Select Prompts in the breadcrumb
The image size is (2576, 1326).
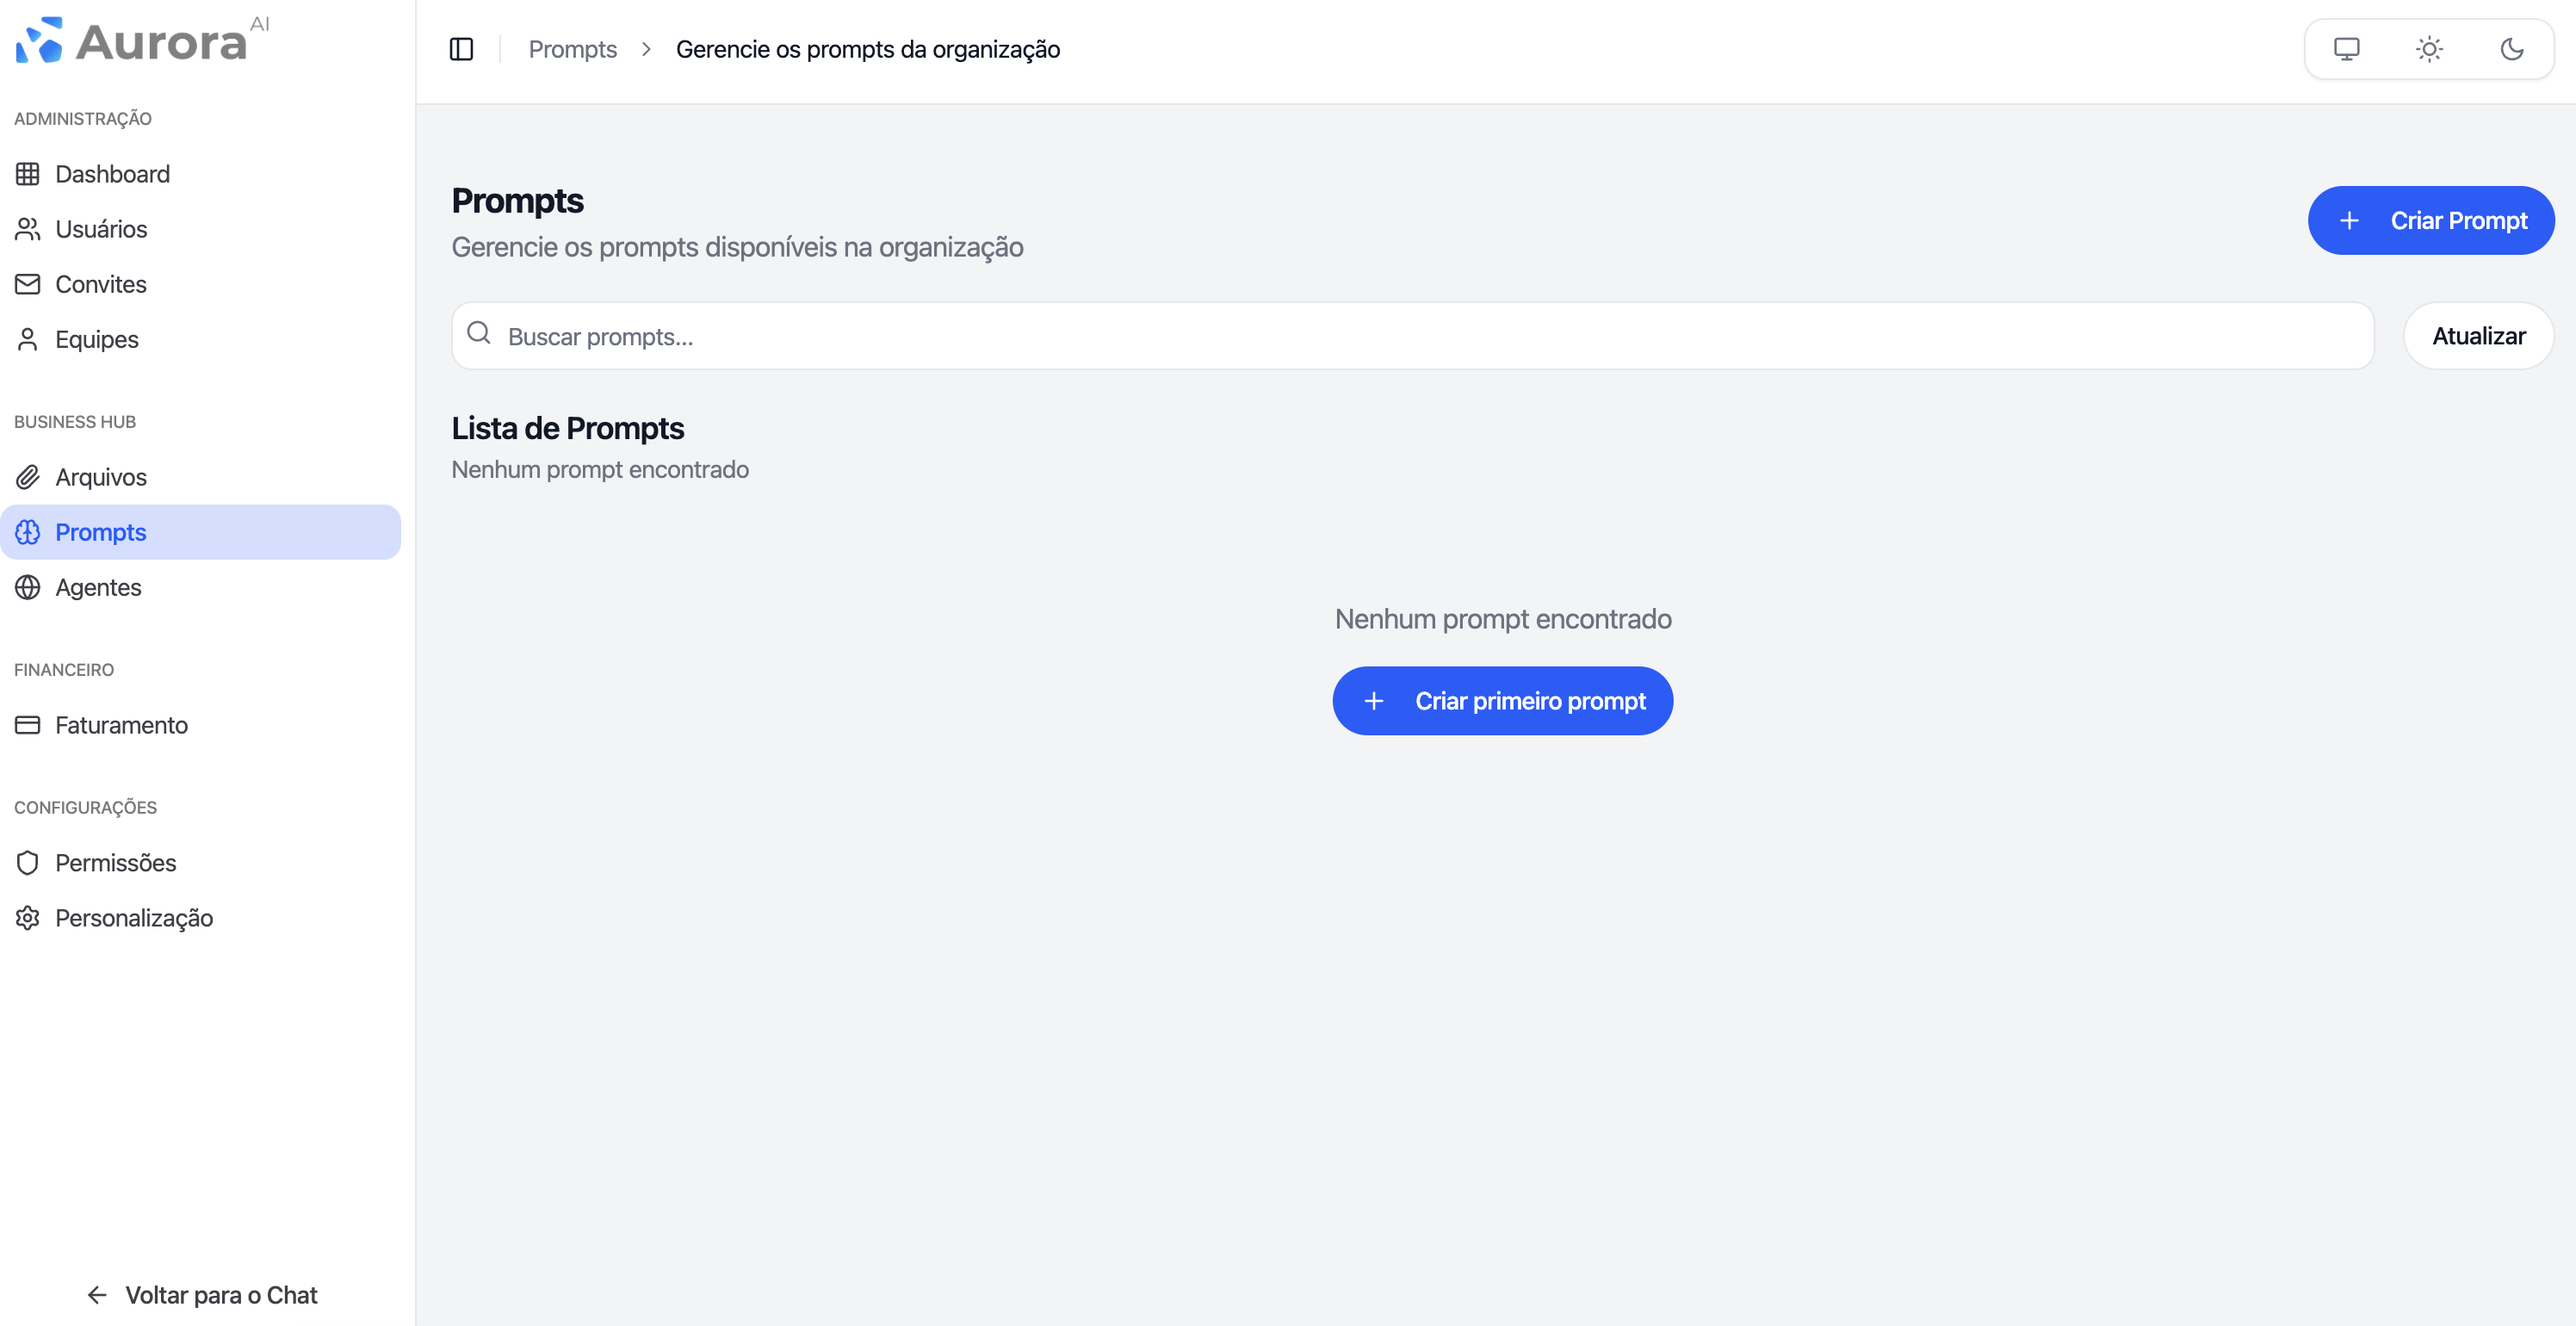572,48
